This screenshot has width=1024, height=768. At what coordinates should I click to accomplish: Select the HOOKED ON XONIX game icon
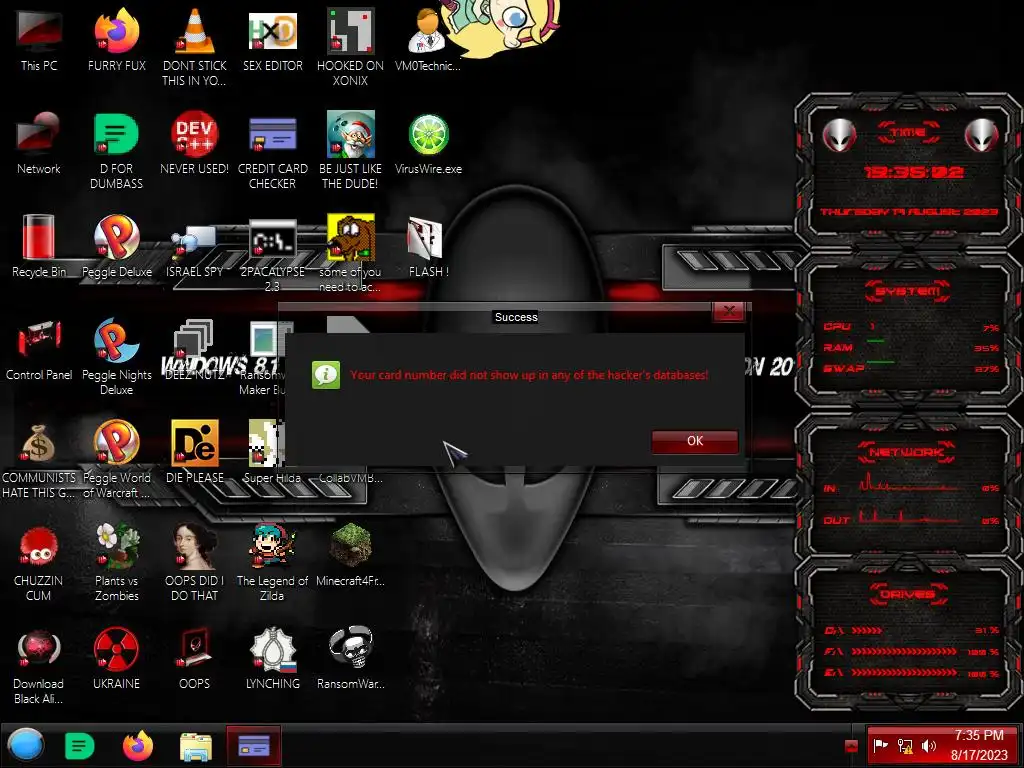[x=350, y=47]
